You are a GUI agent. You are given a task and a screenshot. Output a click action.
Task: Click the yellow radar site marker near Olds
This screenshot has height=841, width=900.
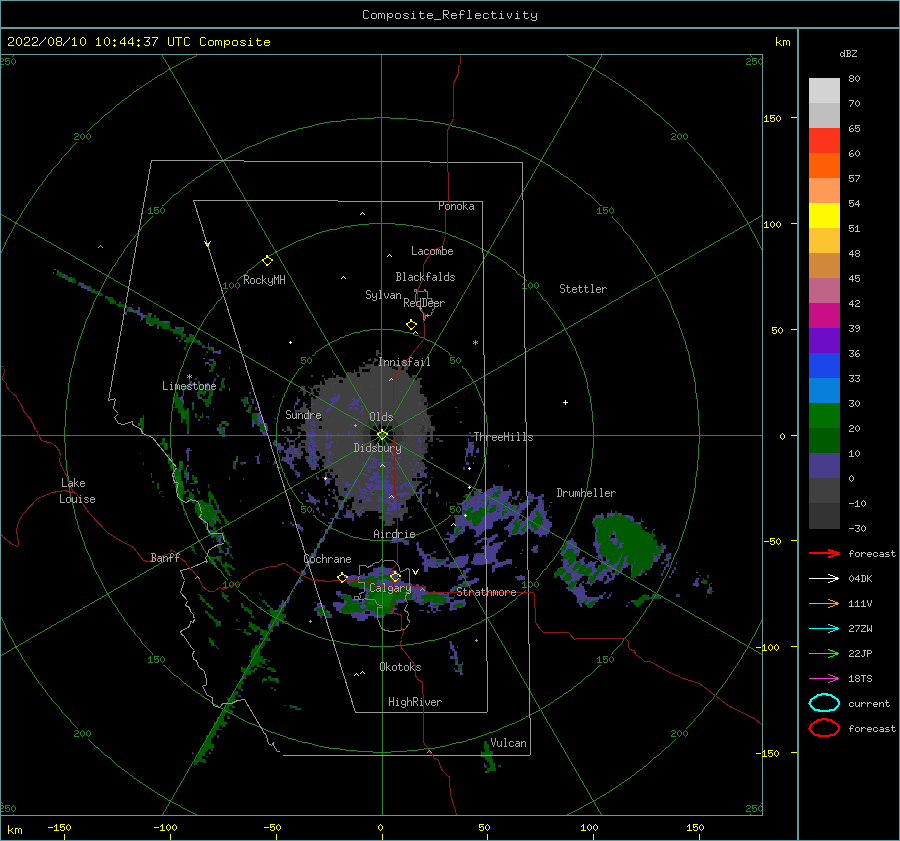tap(382, 435)
